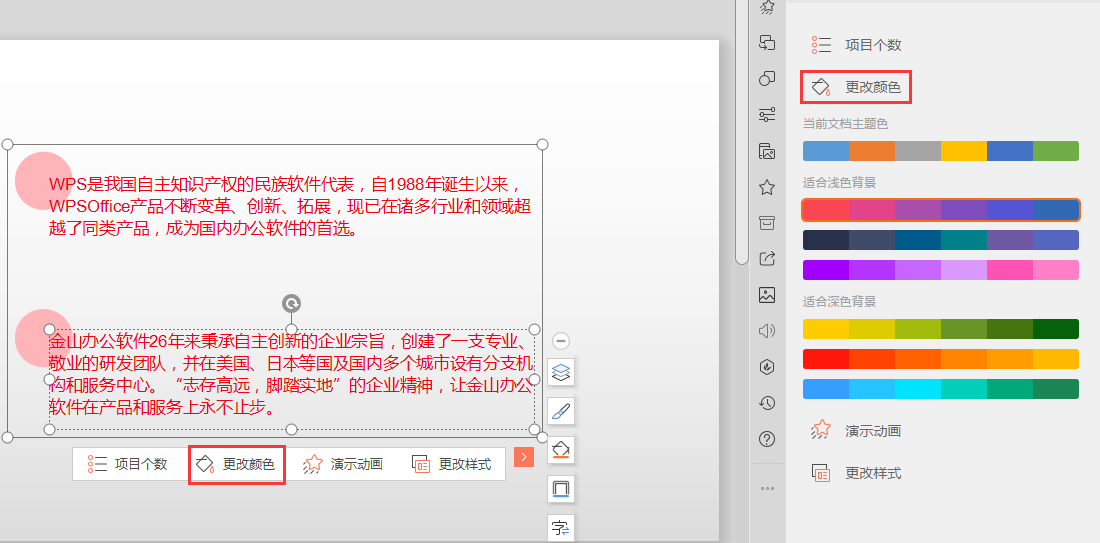Click the star icon of panel 演示动画

(821, 430)
